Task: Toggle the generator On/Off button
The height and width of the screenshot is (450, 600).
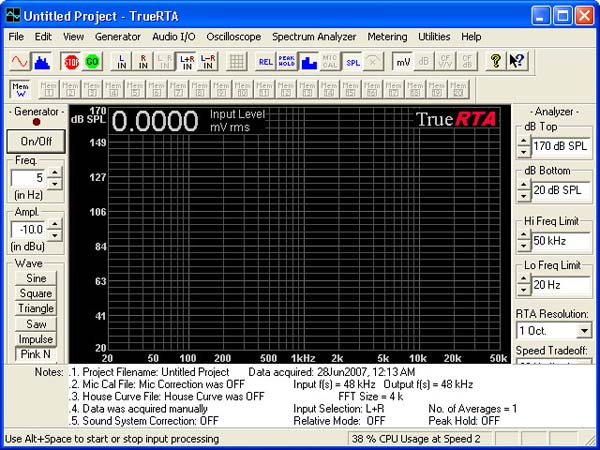Action: 36,141
